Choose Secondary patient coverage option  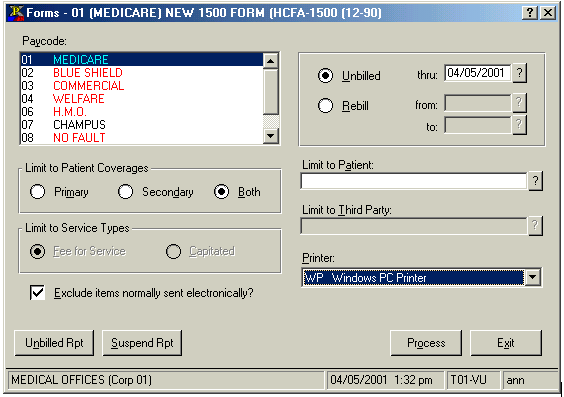coord(125,192)
